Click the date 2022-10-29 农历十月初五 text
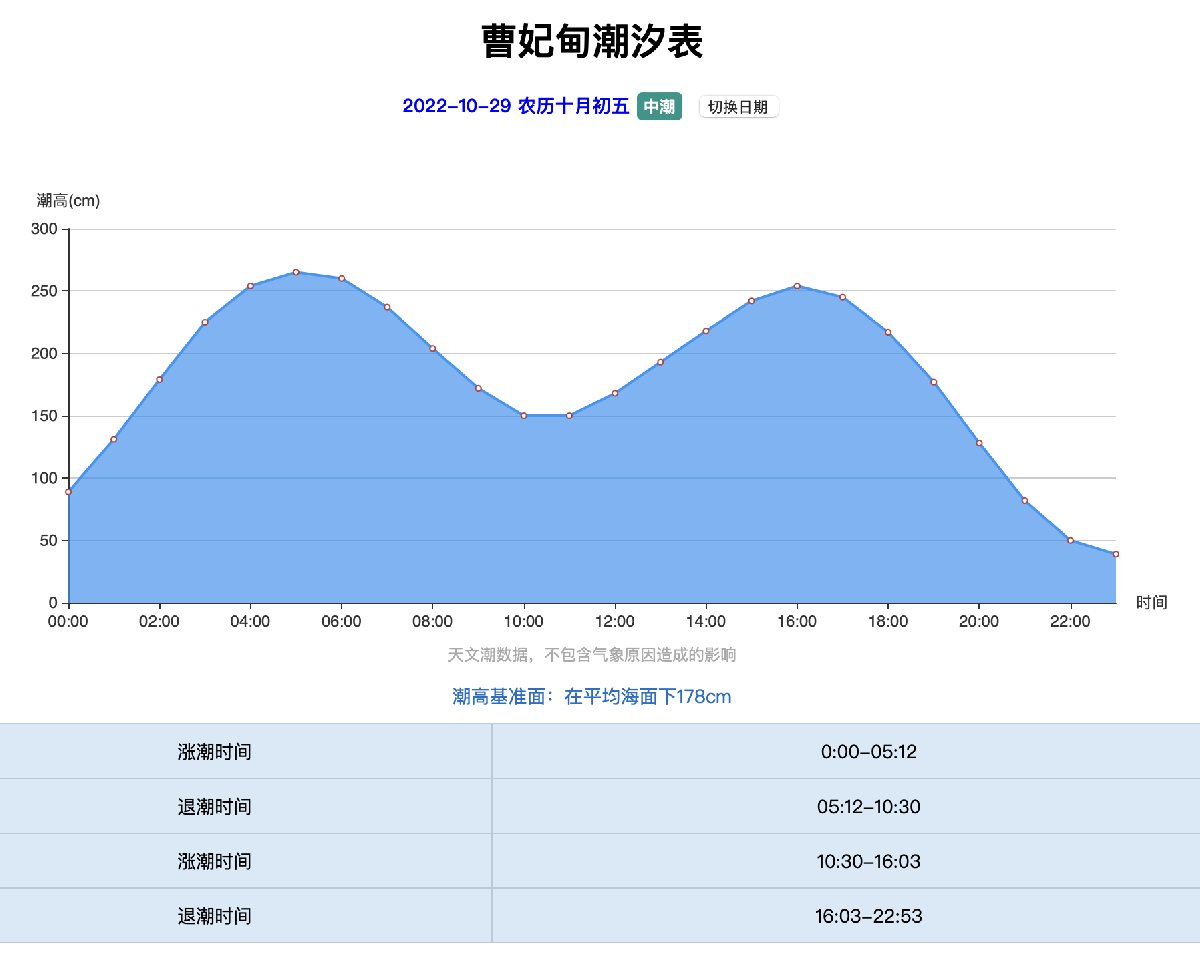 [515, 107]
